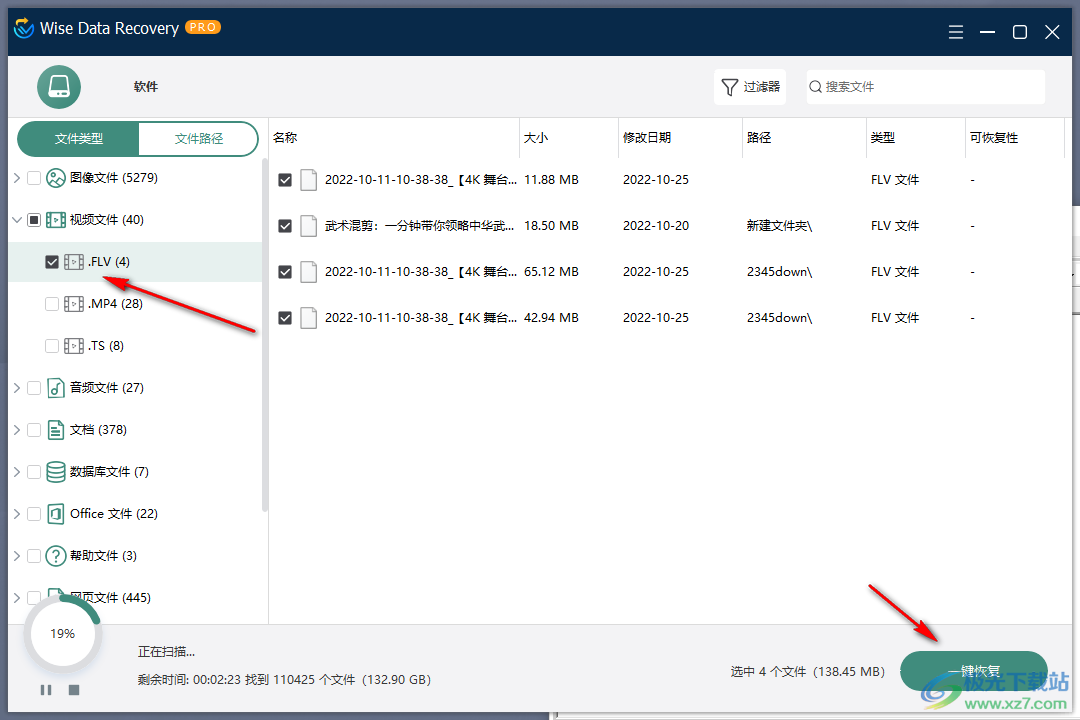The width and height of the screenshot is (1080, 720).
Task: Check the 数据库文件 (7) checkbox
Action: pos(34,472)
